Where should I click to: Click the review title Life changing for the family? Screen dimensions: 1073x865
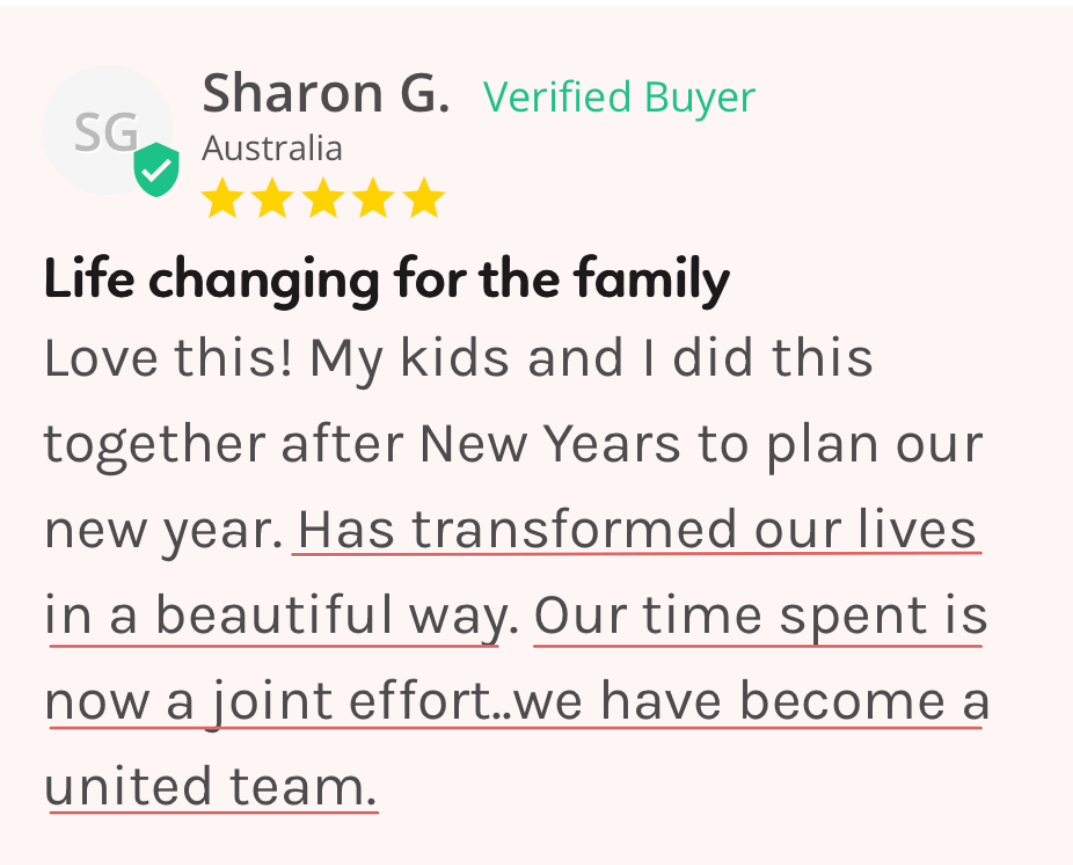[x=387, y=281]
